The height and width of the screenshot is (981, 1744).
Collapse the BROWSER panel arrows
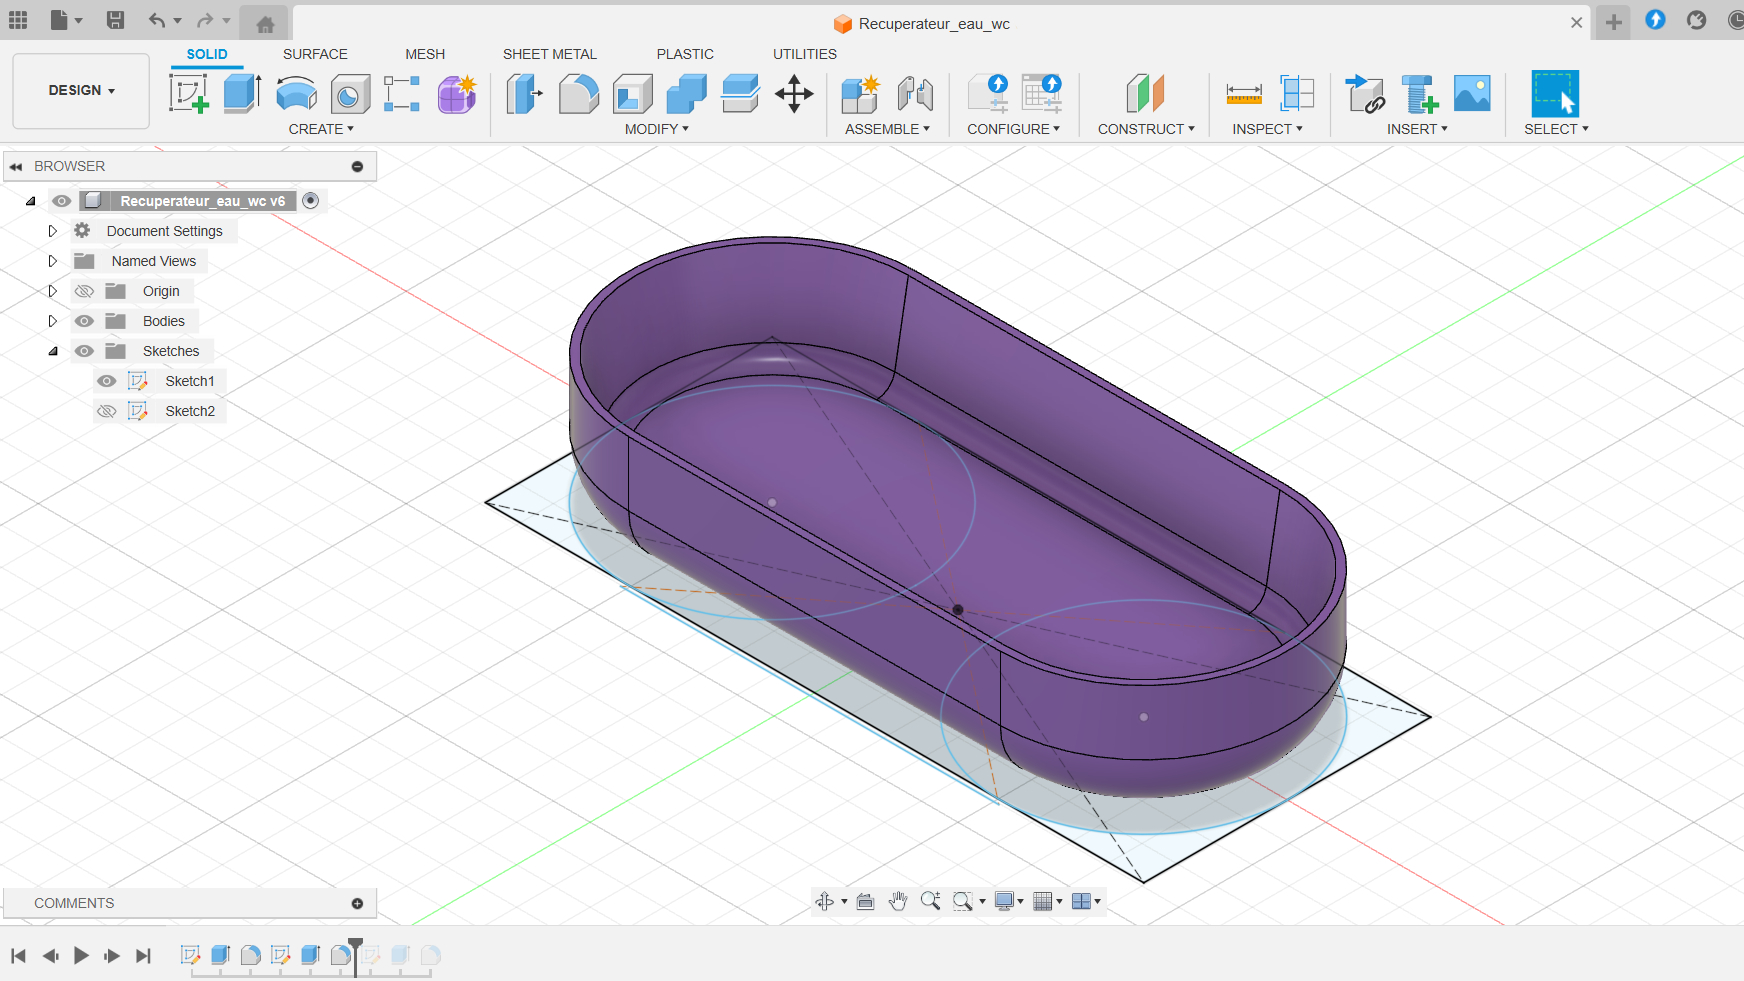(x=16, y=167)
